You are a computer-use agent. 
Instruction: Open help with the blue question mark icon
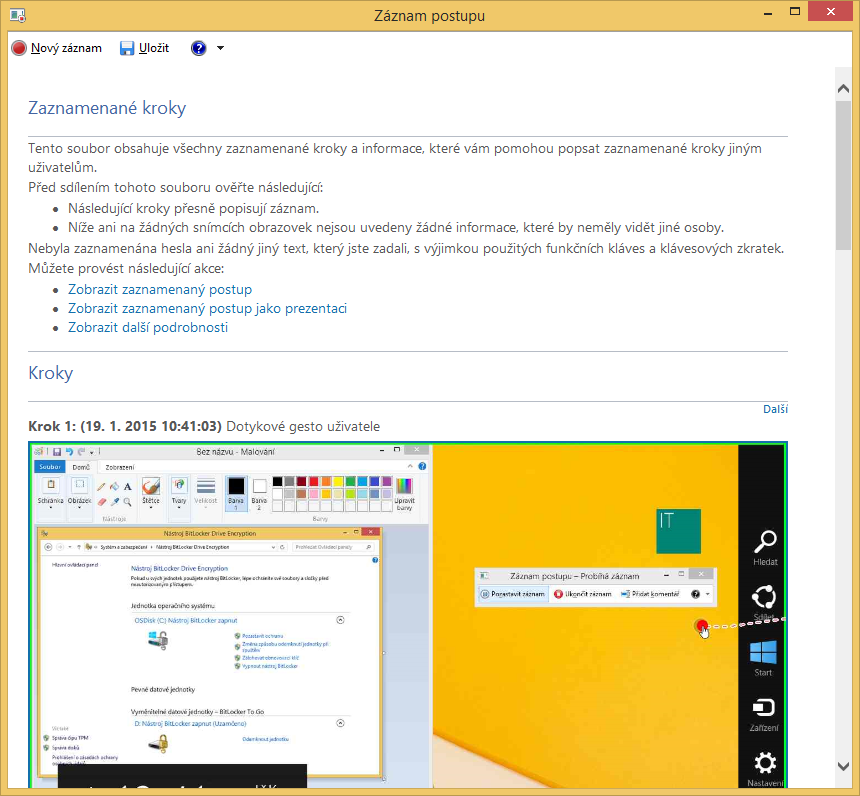point(199,48)
